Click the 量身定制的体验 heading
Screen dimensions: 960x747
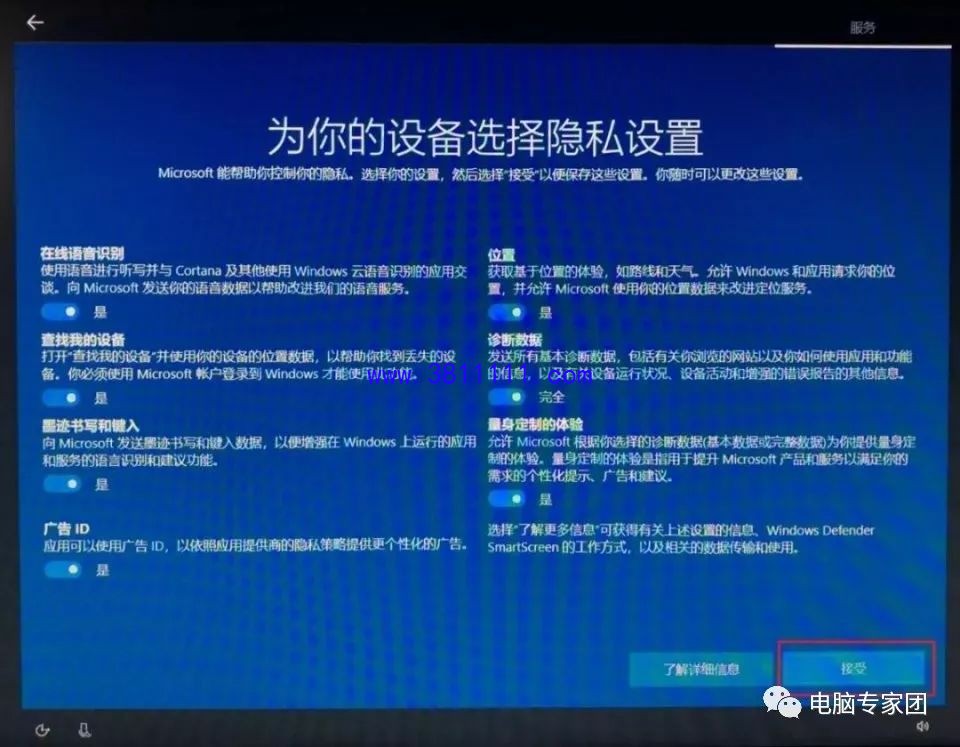[x=536, y=424]
